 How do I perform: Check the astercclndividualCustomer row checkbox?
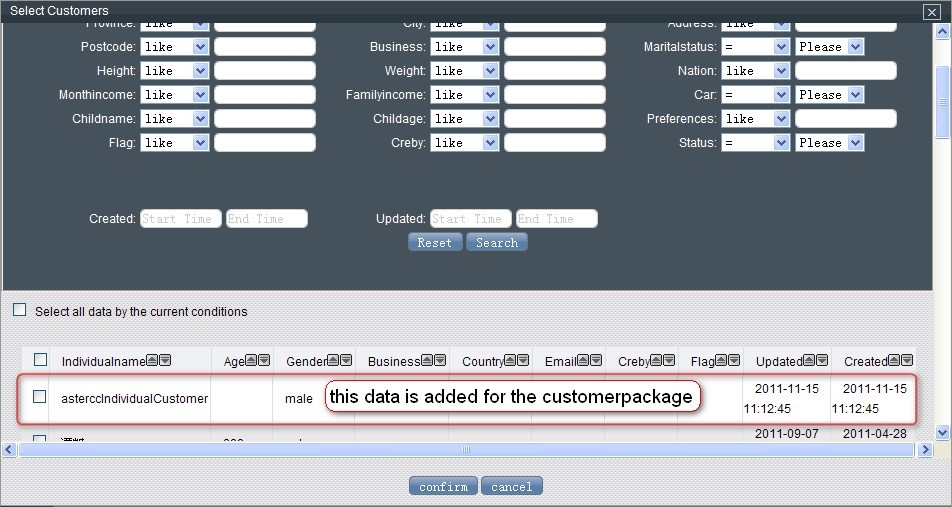click(40, 397)
